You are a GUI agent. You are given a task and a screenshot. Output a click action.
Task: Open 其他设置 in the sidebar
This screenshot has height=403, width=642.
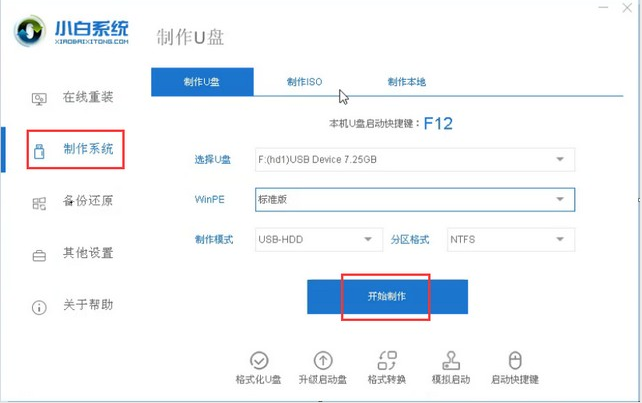[75, 254]
